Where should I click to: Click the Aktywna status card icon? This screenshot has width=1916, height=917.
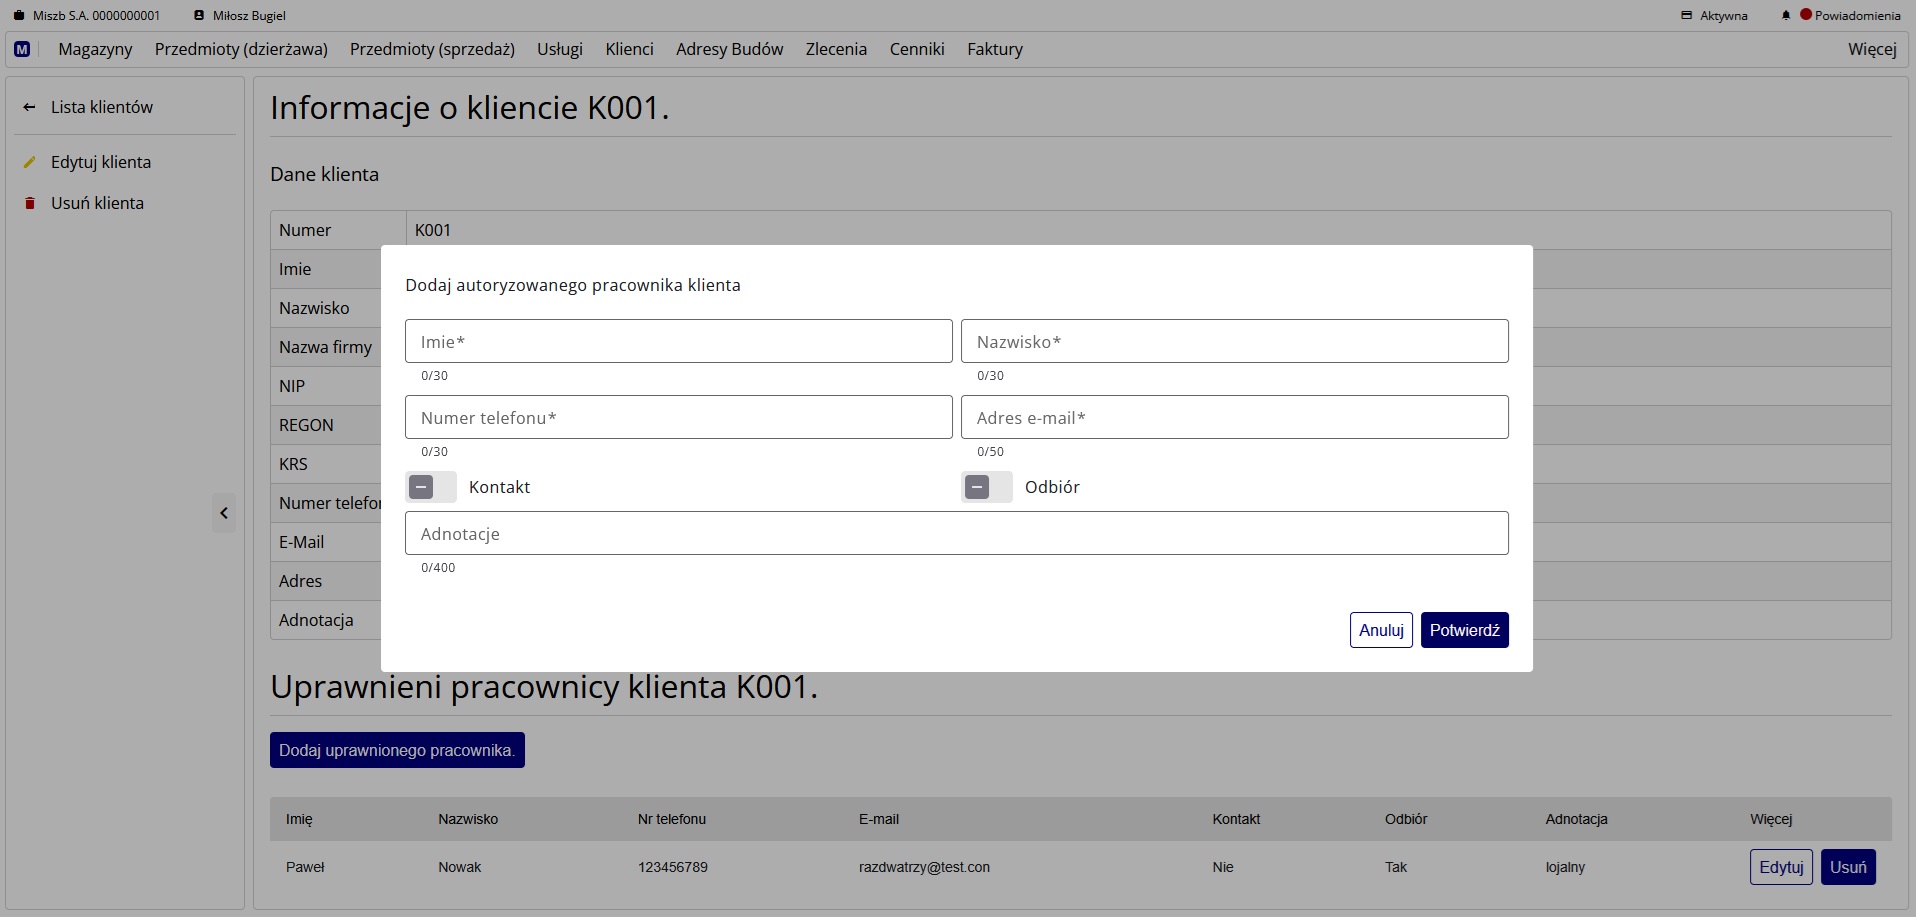pos(1687,16)
